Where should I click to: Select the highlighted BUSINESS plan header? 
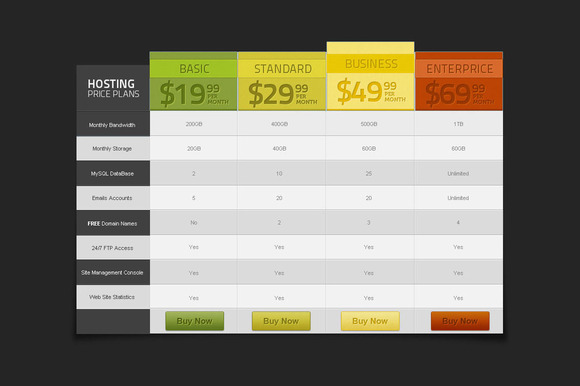pos(371,64)
